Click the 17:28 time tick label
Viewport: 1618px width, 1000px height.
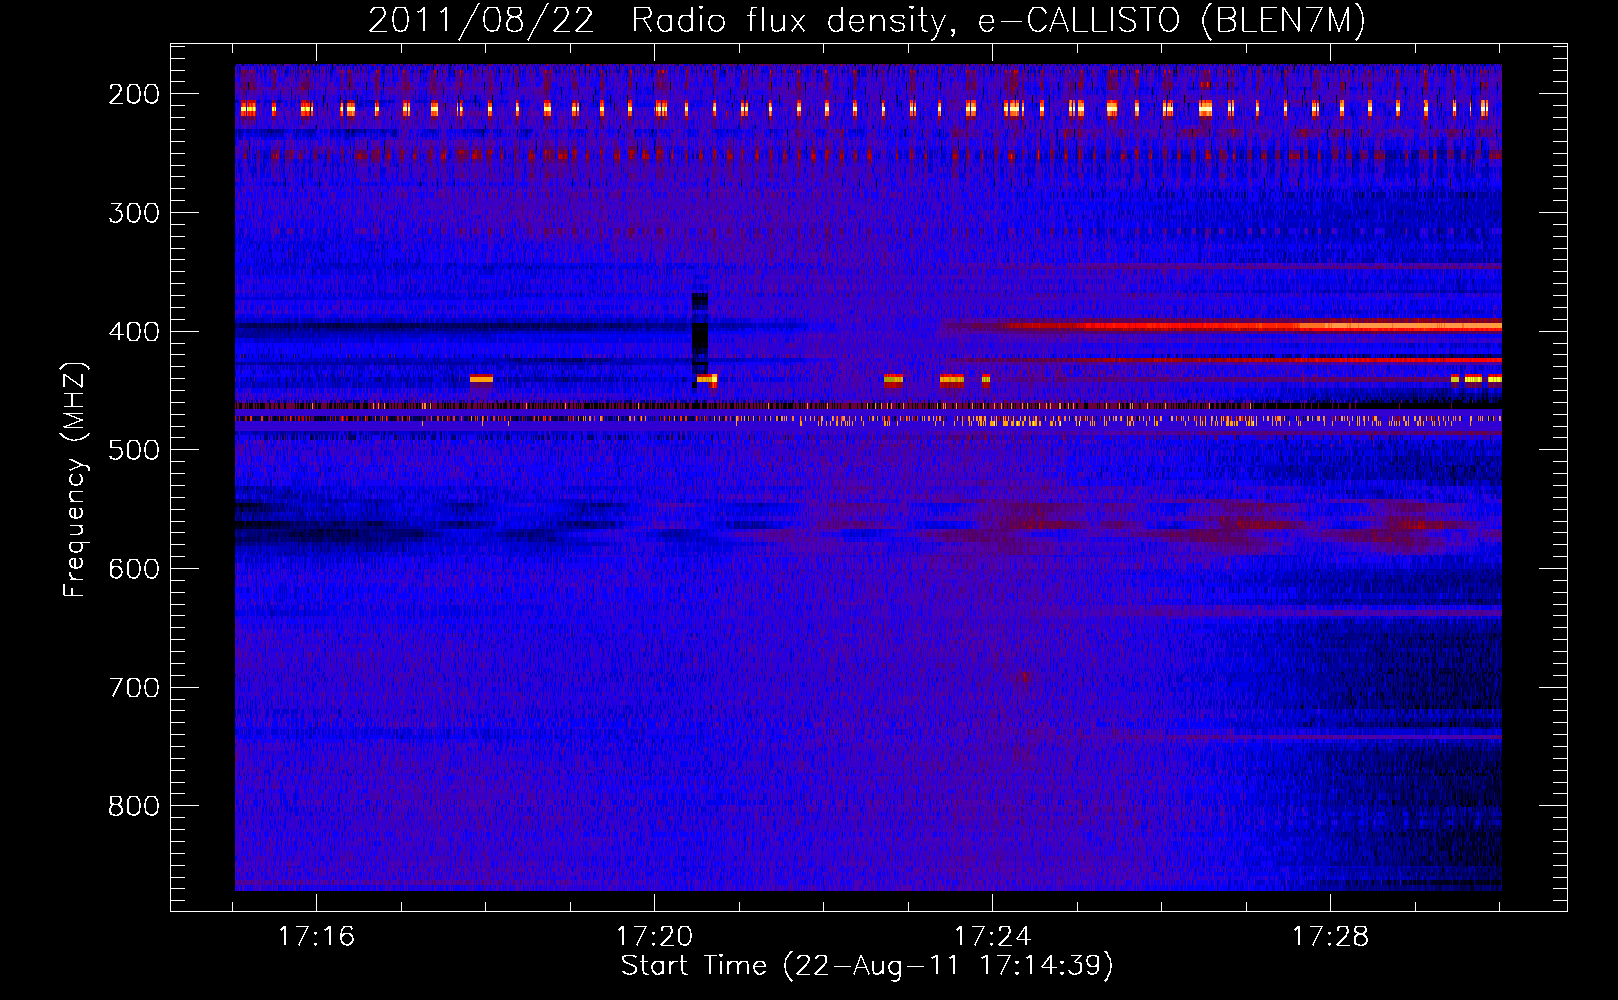click(x=1330, y=937)
